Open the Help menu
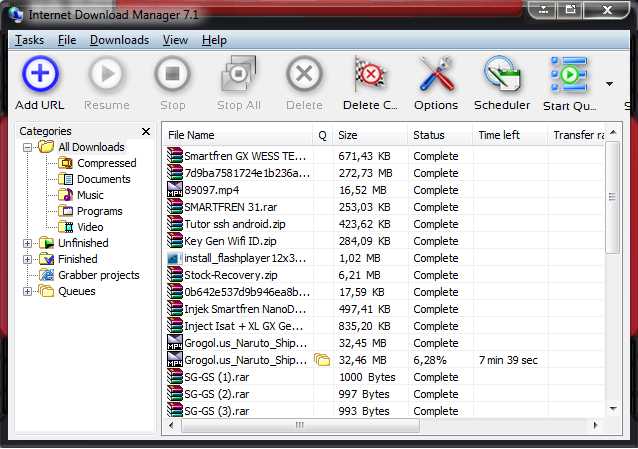The width and height of the screenshot is (638, 449). tap(214, 40)
